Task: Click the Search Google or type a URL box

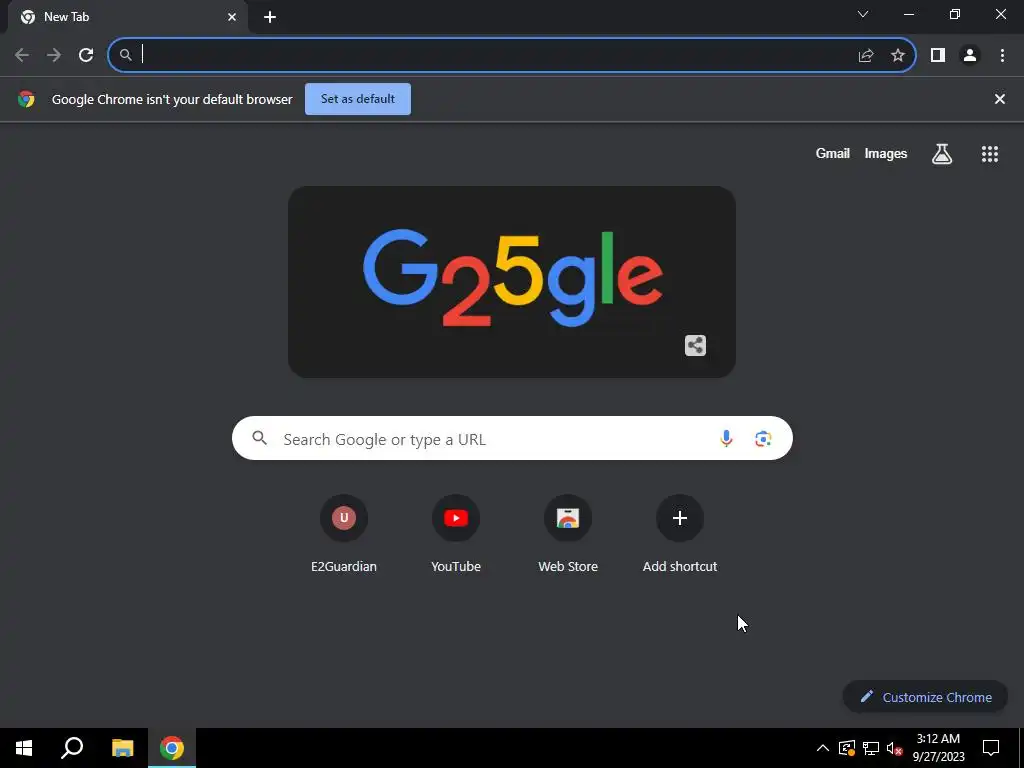Action: coord(512,438)
